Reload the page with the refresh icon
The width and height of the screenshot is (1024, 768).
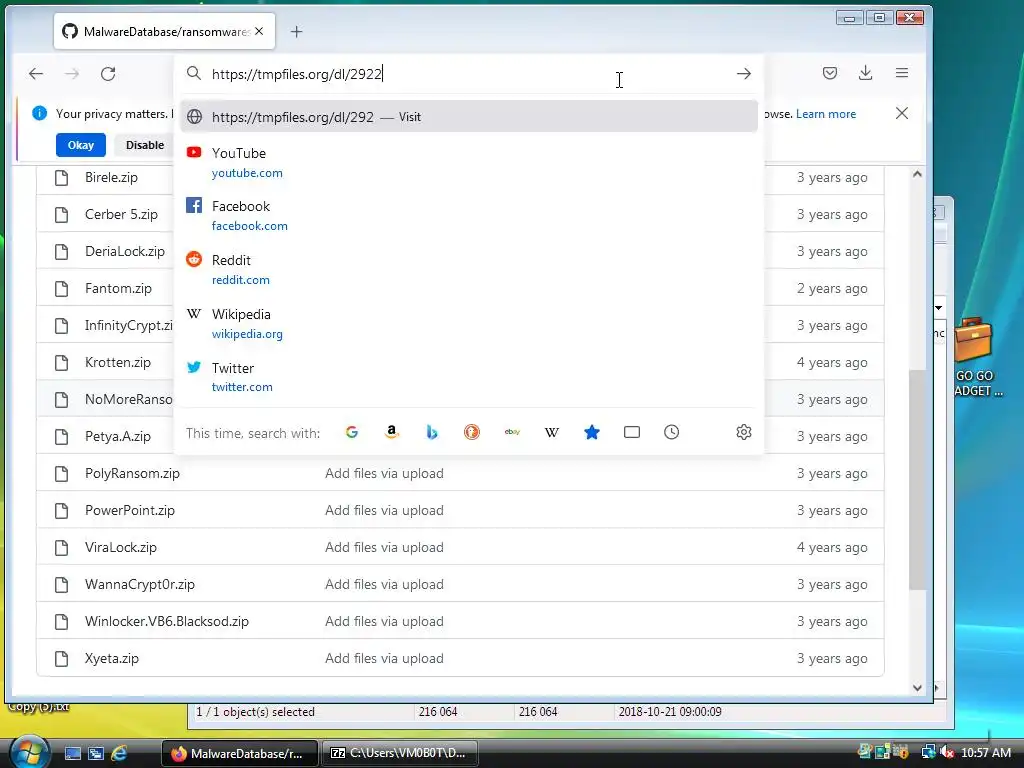click(108, 74)
